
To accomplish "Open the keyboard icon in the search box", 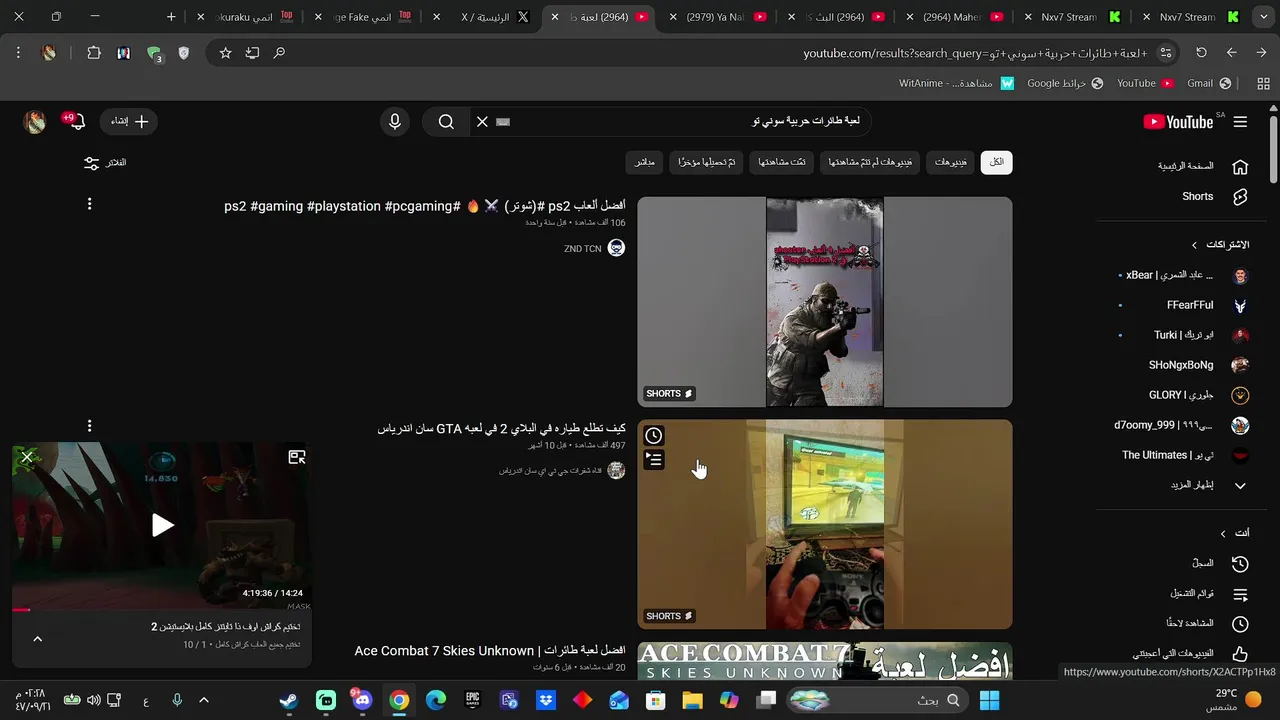I will [503, 122].
